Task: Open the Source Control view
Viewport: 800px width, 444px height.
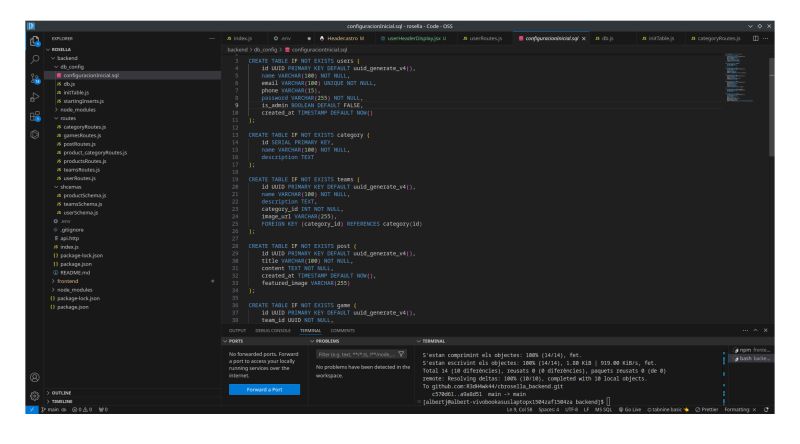Action: tap(35, 78)
